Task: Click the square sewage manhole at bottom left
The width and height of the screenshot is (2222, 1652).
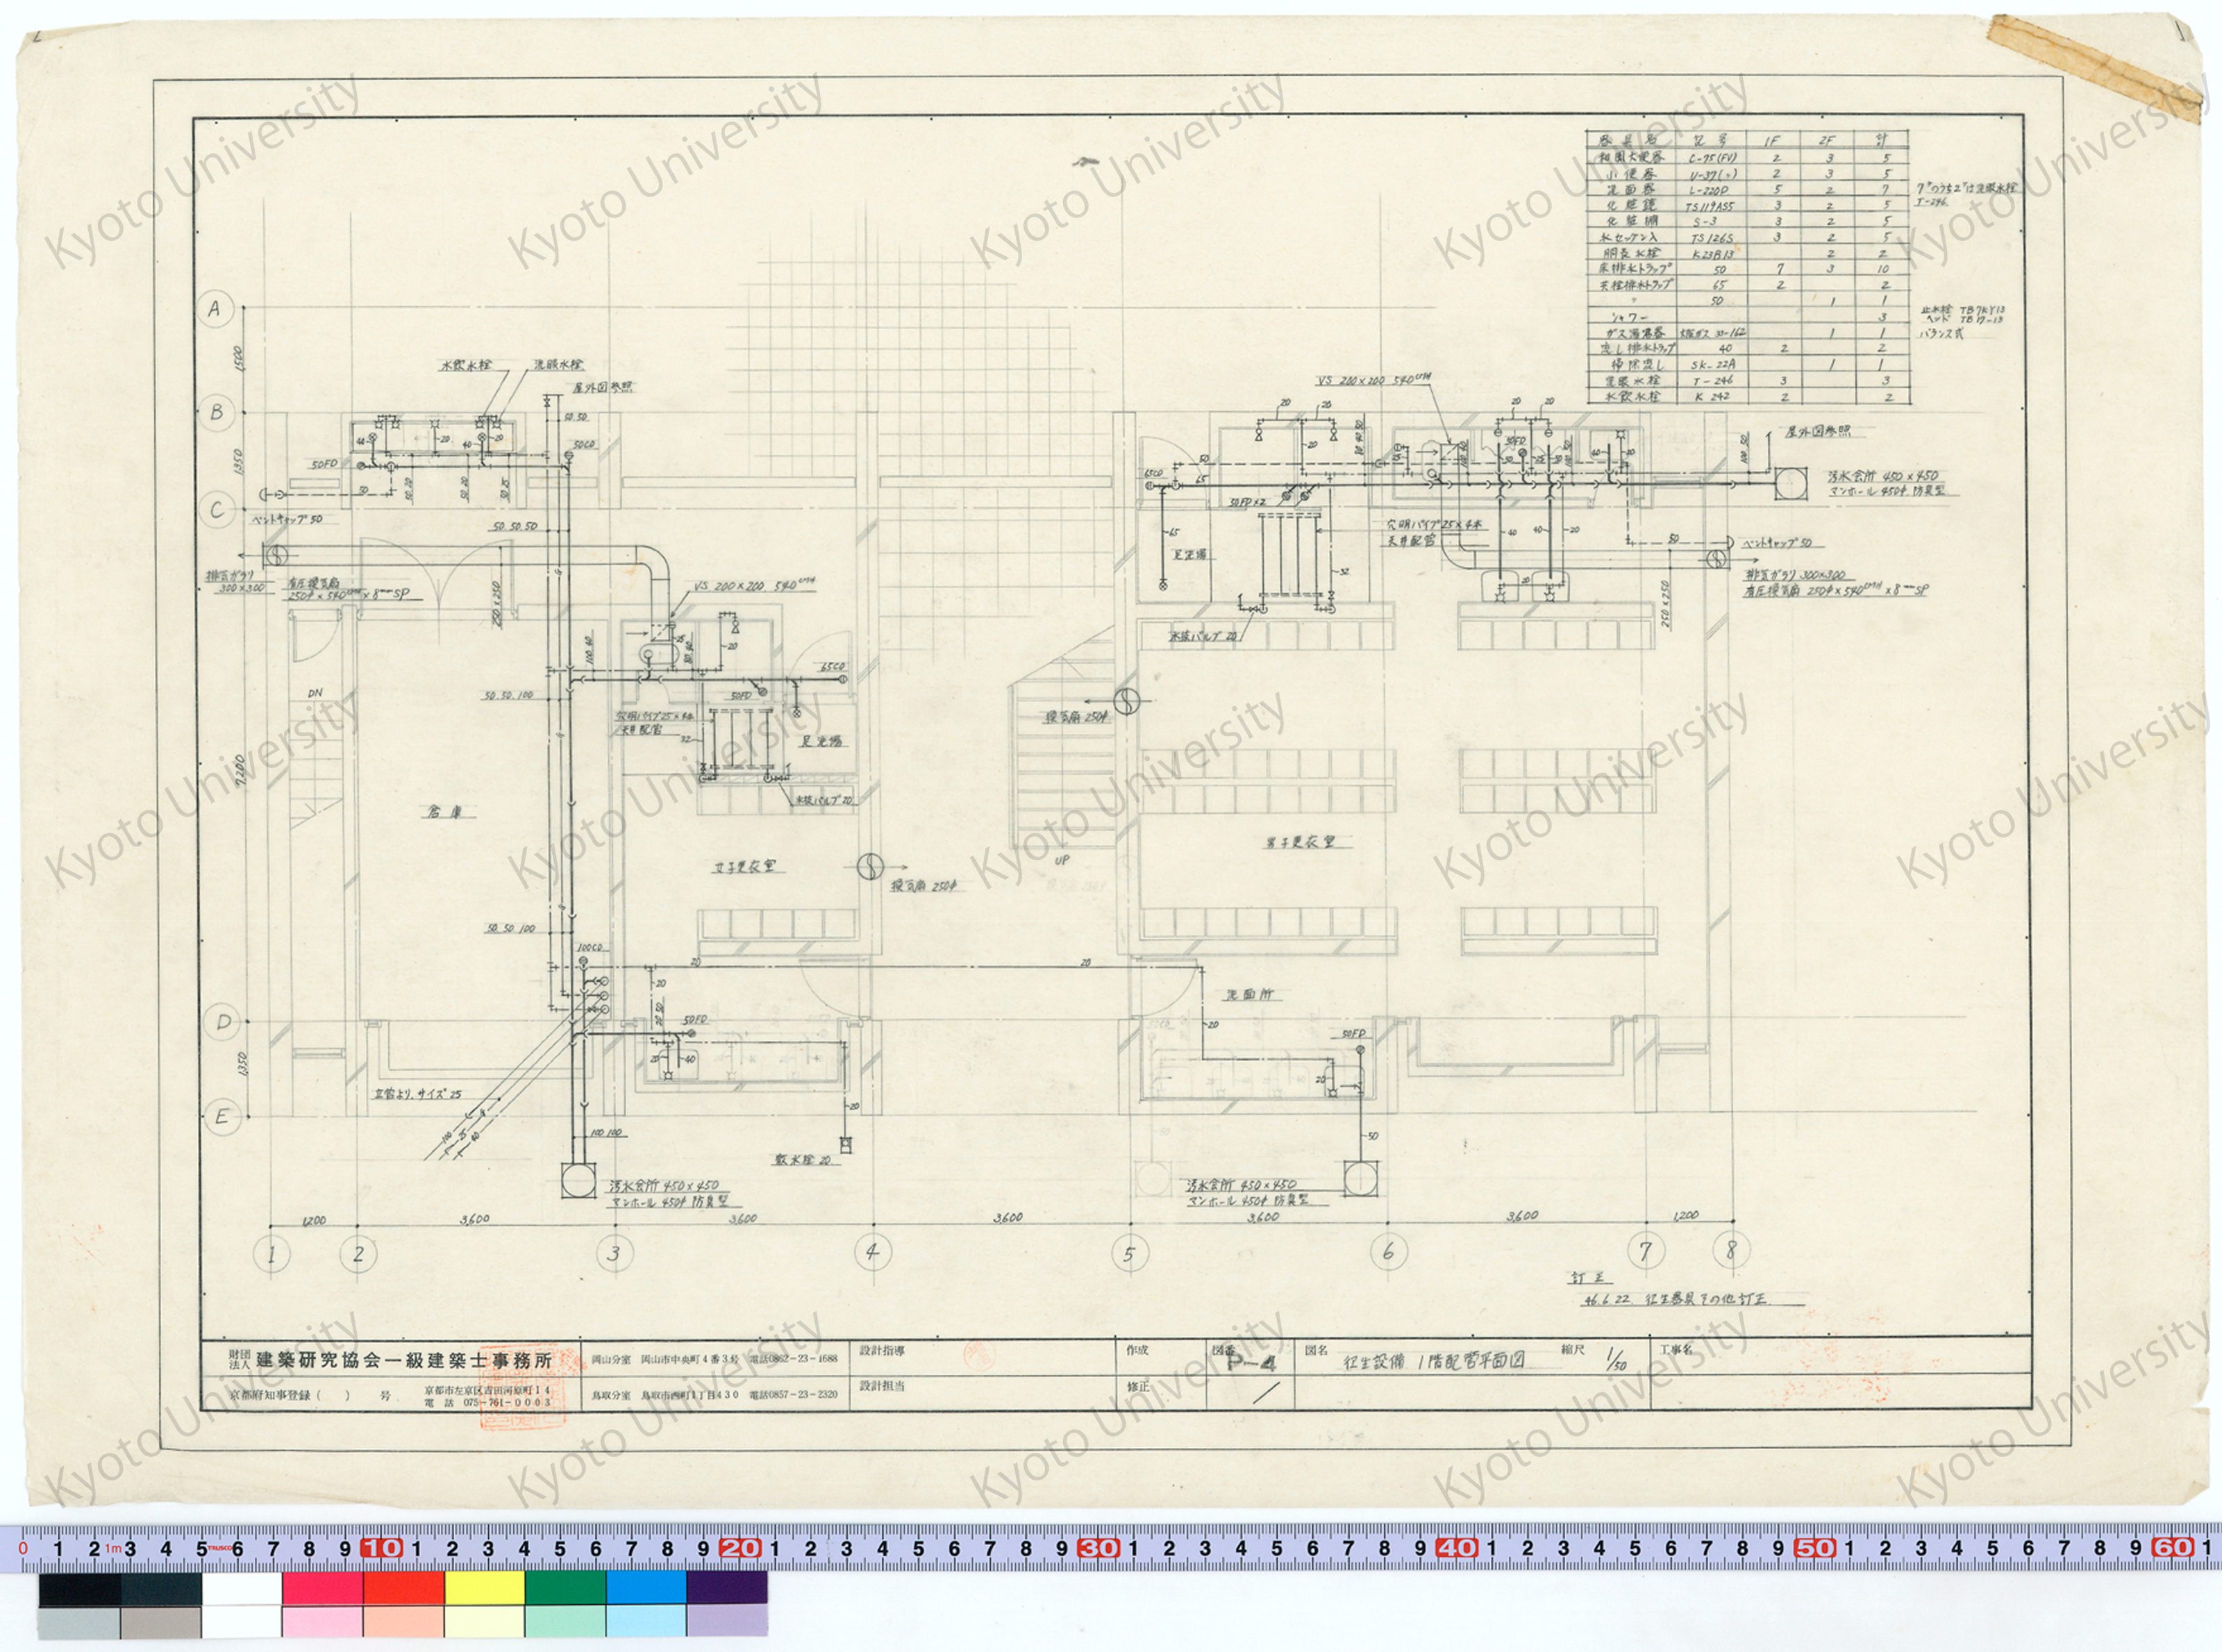Action: [580, 1180]
